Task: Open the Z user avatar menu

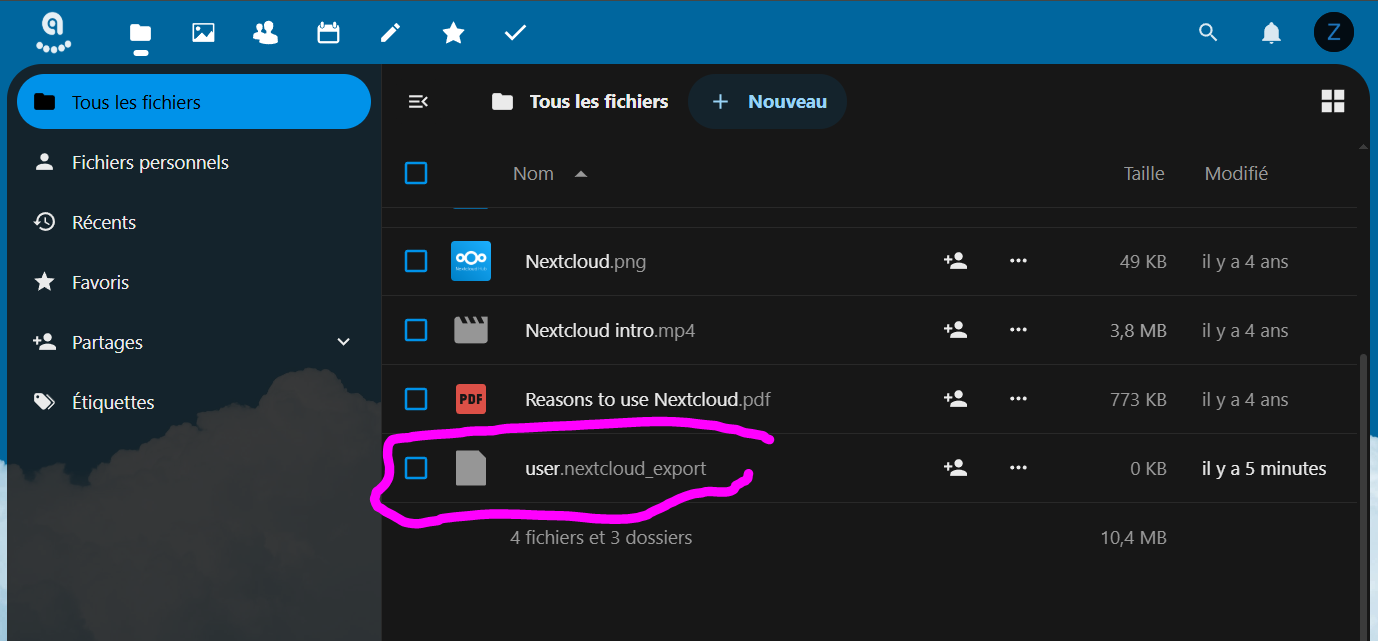Action: point(1333,33)
